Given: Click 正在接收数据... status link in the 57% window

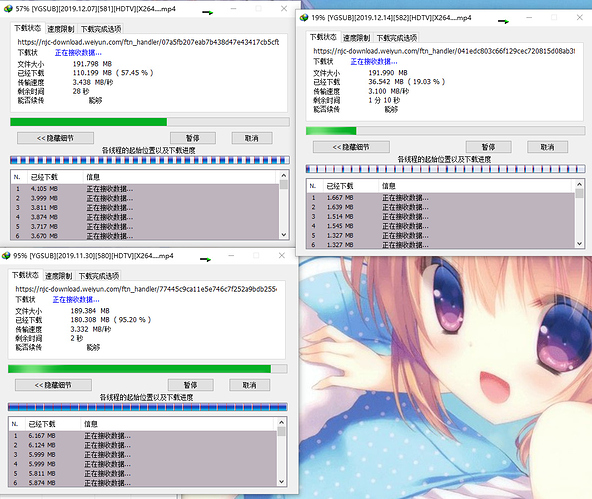Looking at the screenshot, I should (x=78, y=53).
